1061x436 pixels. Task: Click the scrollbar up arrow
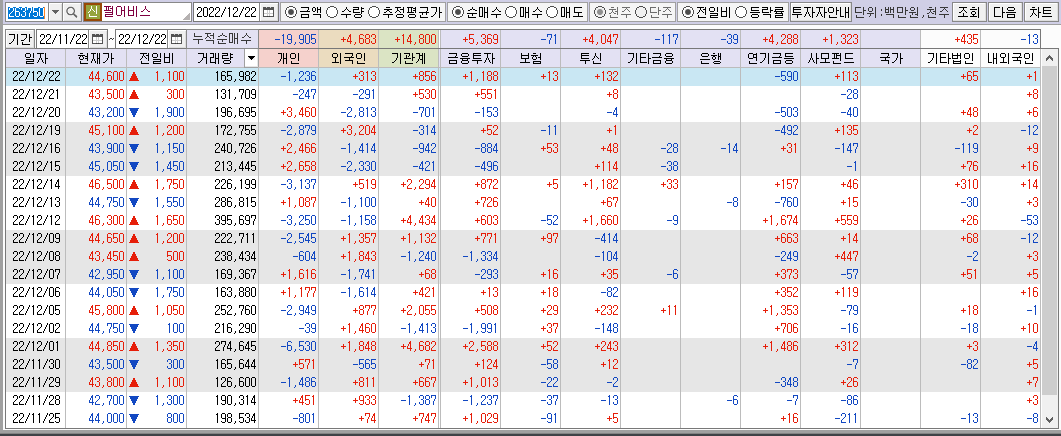pyautogui.click(x=1049, y=58)
